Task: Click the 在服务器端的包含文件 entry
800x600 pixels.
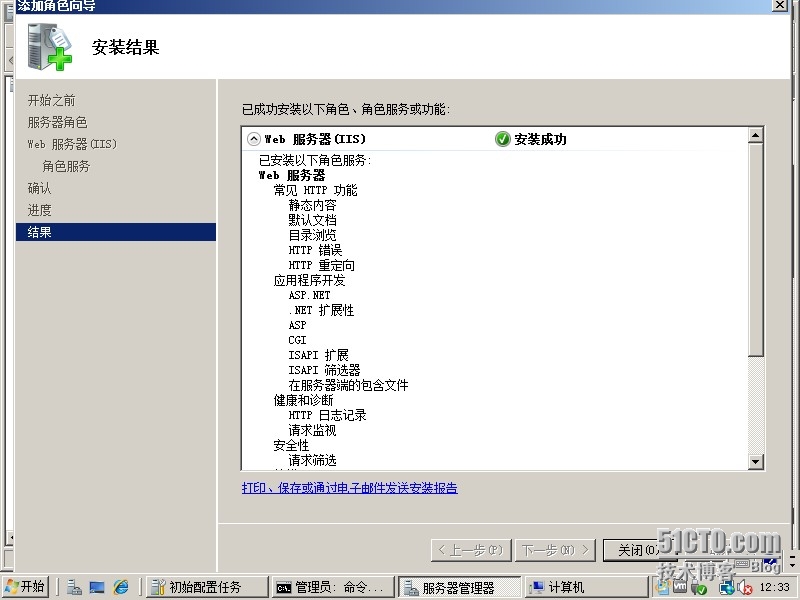Action: [348, 385]
